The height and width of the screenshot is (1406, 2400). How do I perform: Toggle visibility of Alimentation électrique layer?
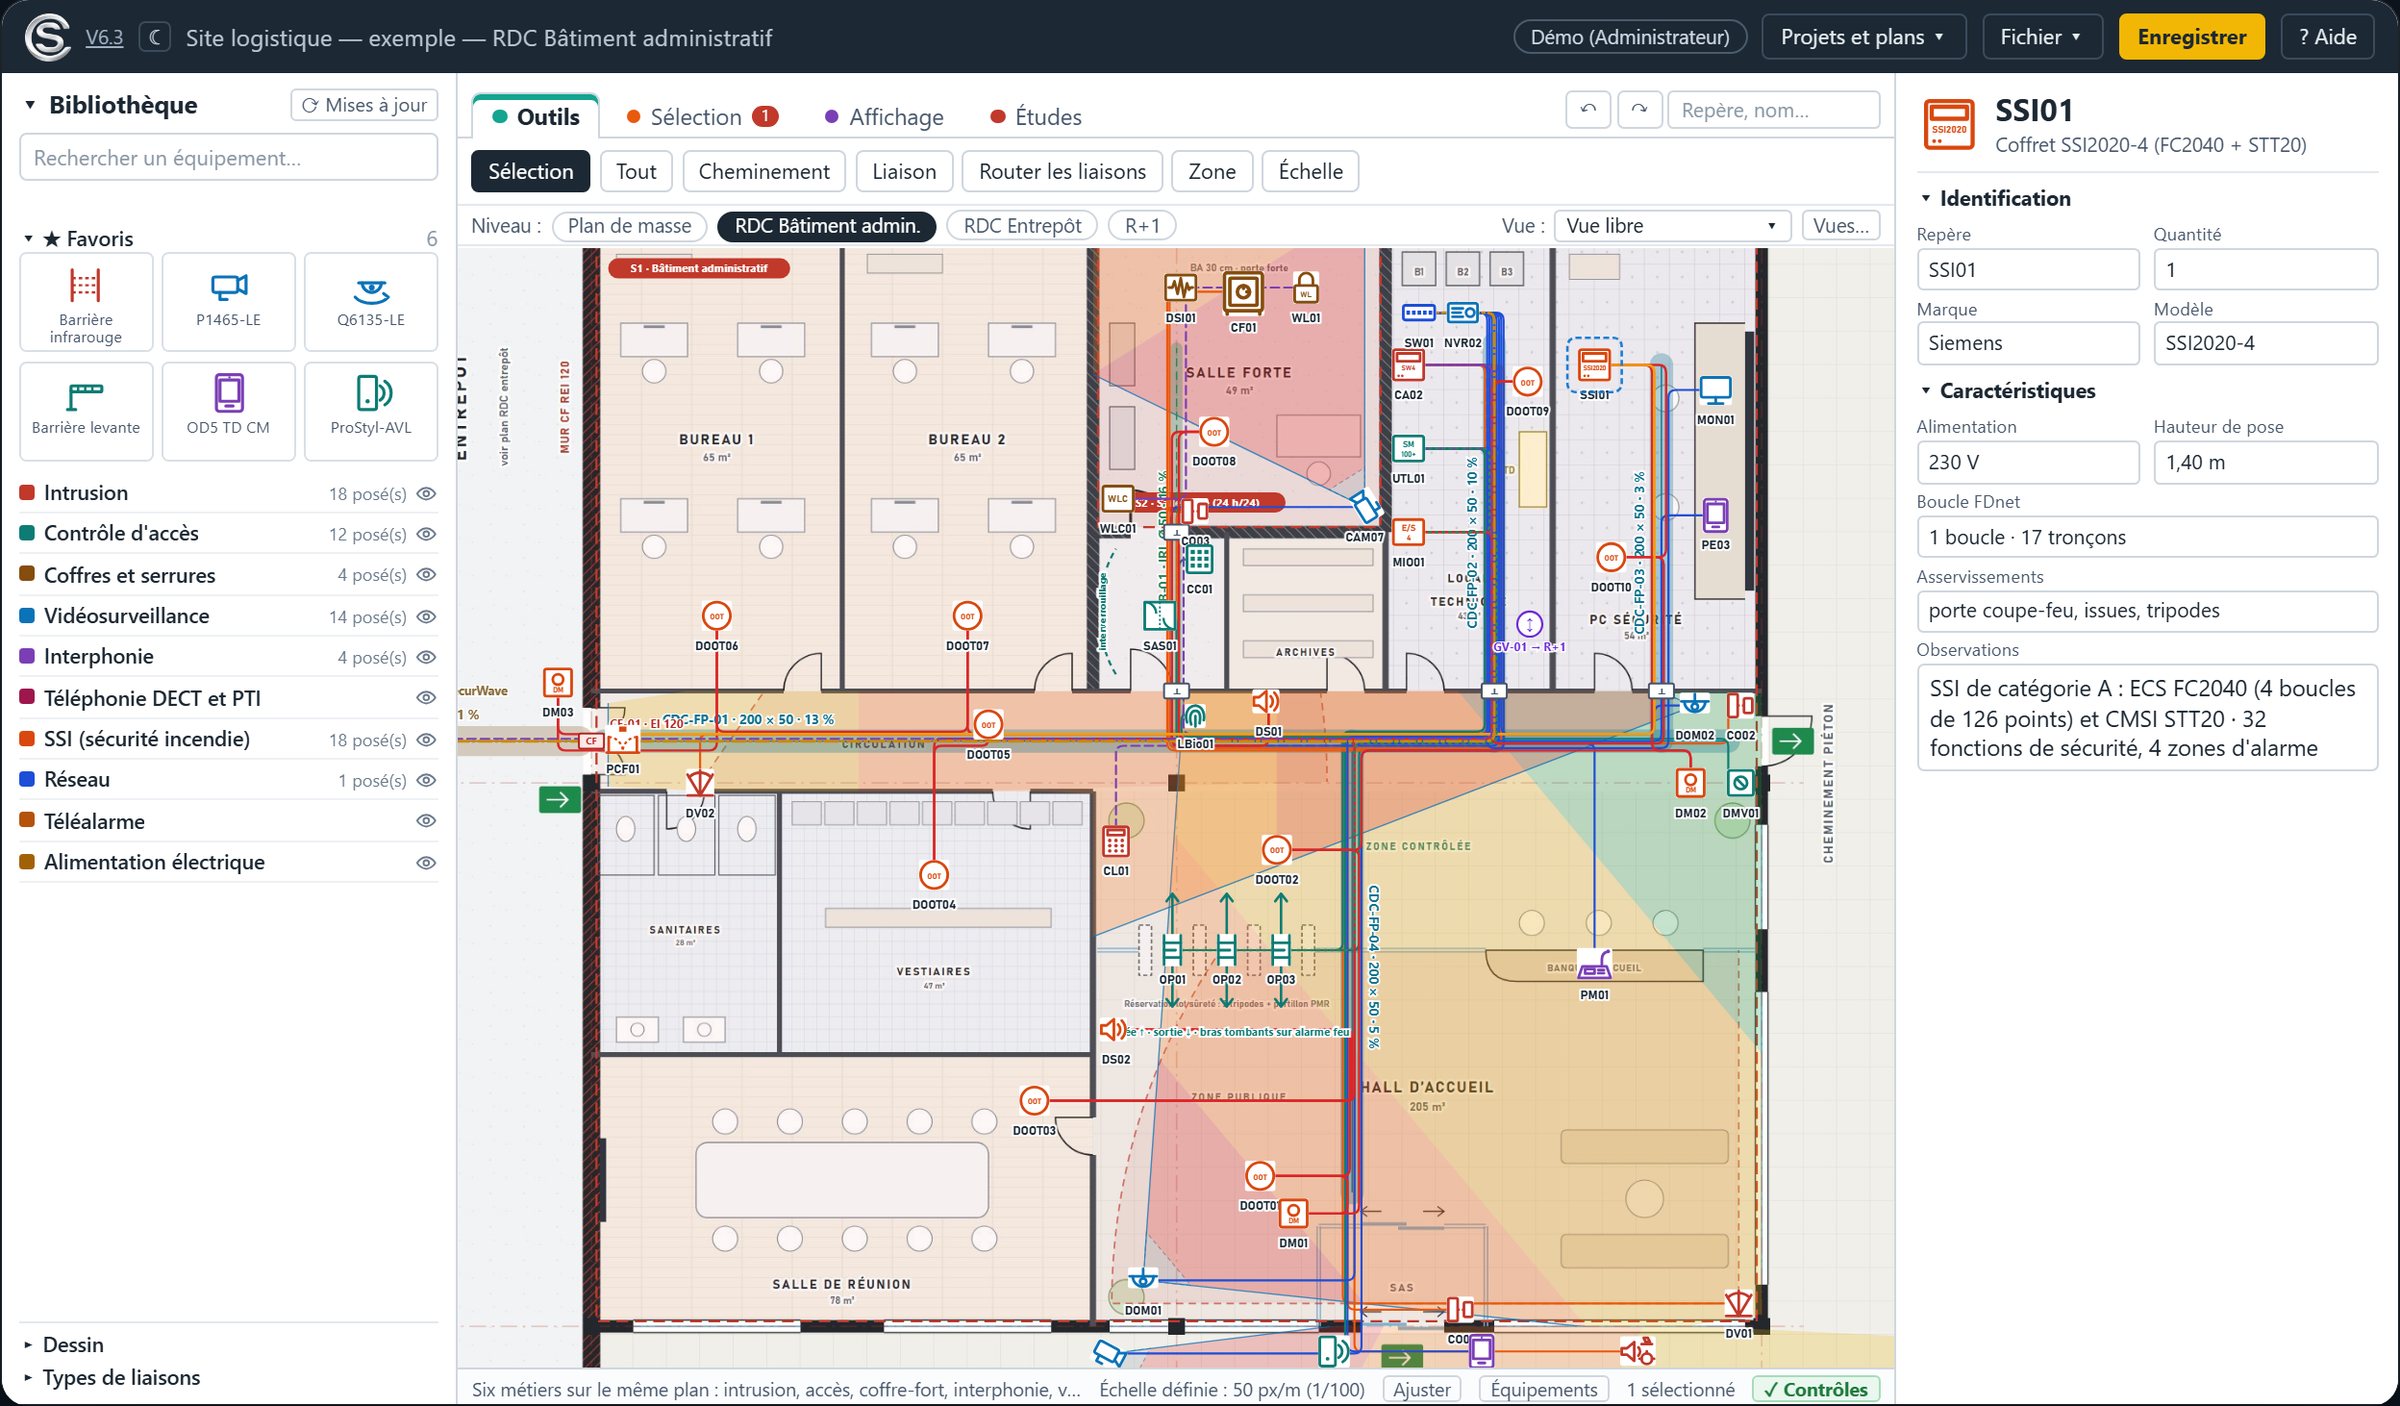point(426,863)
